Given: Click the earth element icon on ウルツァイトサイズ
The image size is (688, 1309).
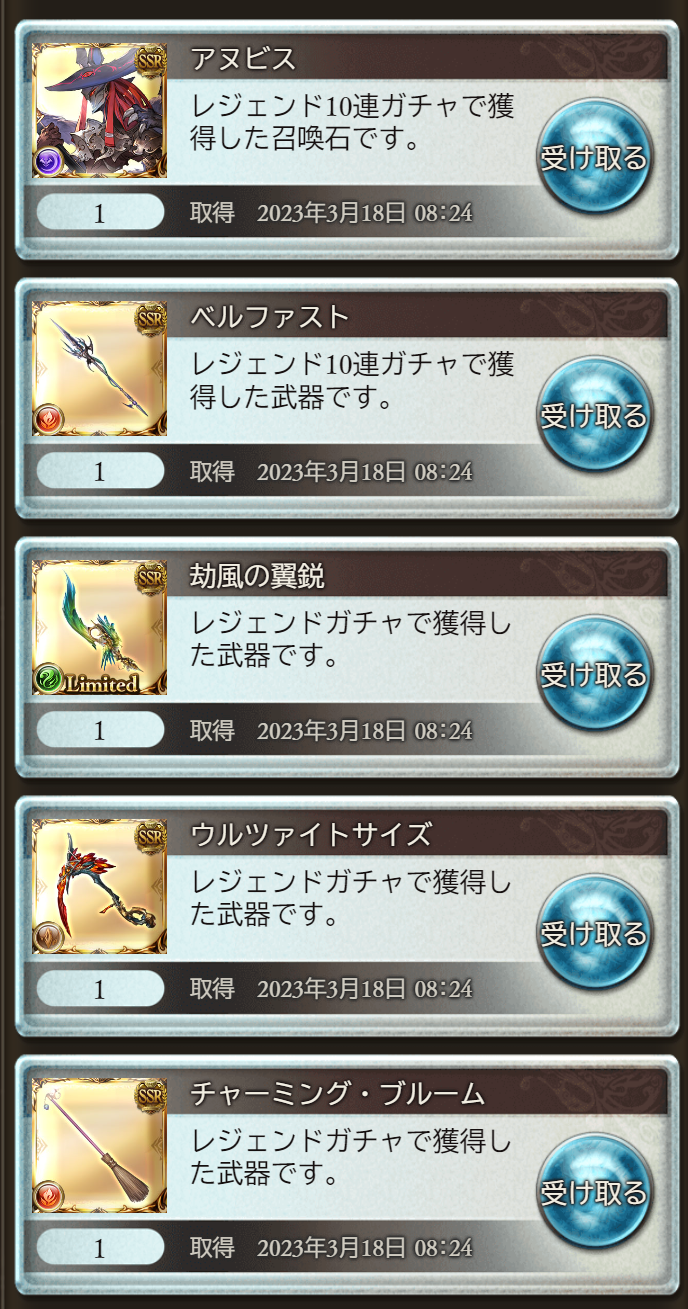Looking at the screenshot, I should [49, 938].
